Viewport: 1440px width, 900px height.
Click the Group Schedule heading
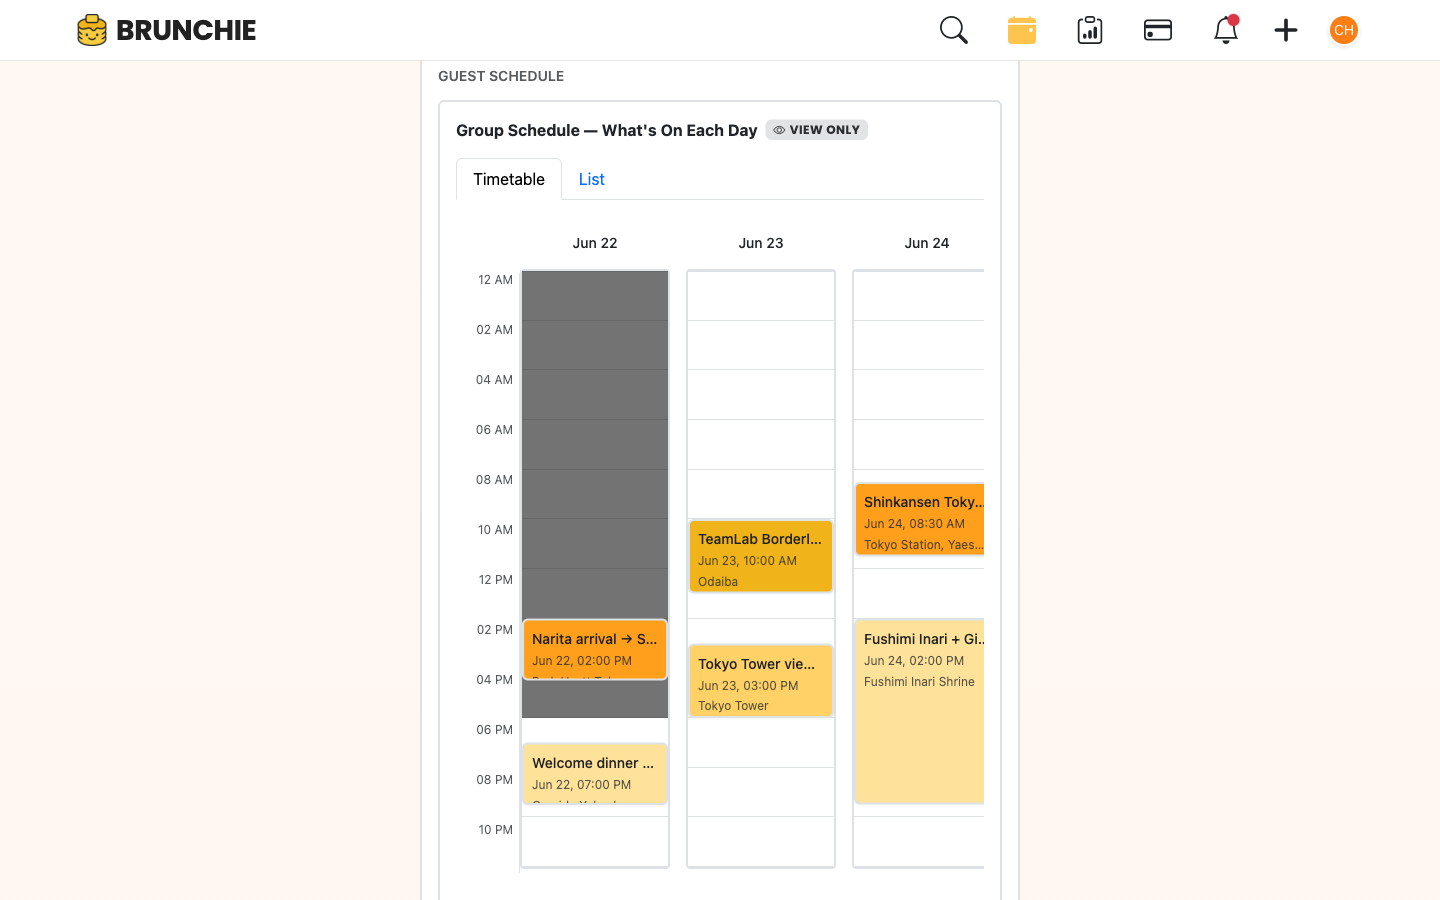point(606,130)
